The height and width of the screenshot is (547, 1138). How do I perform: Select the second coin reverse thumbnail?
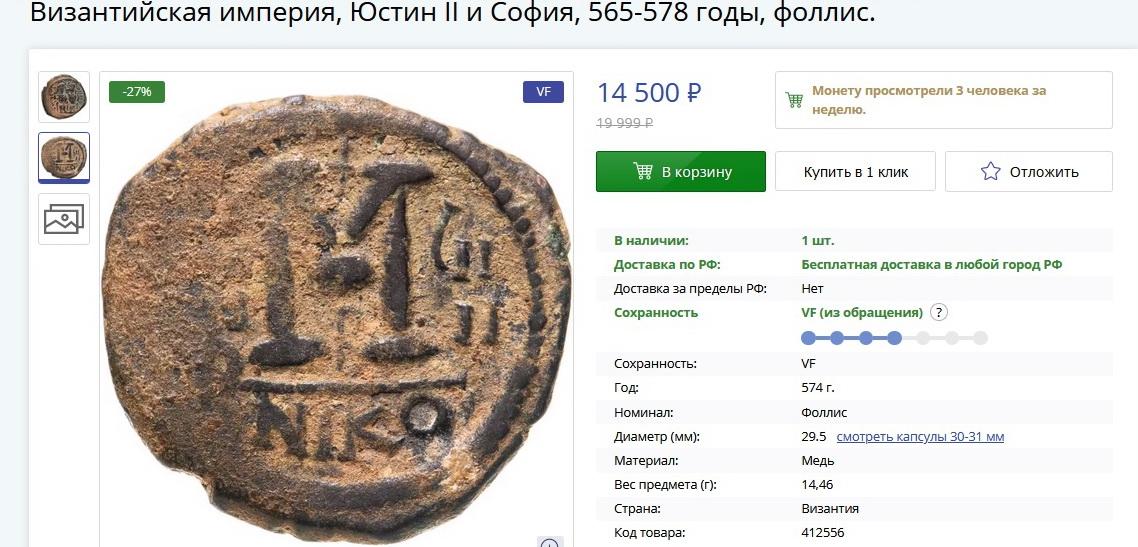click(64, 157)
